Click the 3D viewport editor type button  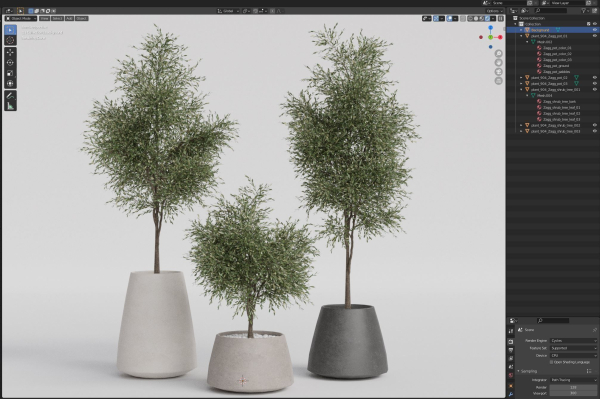click(9, 11)
